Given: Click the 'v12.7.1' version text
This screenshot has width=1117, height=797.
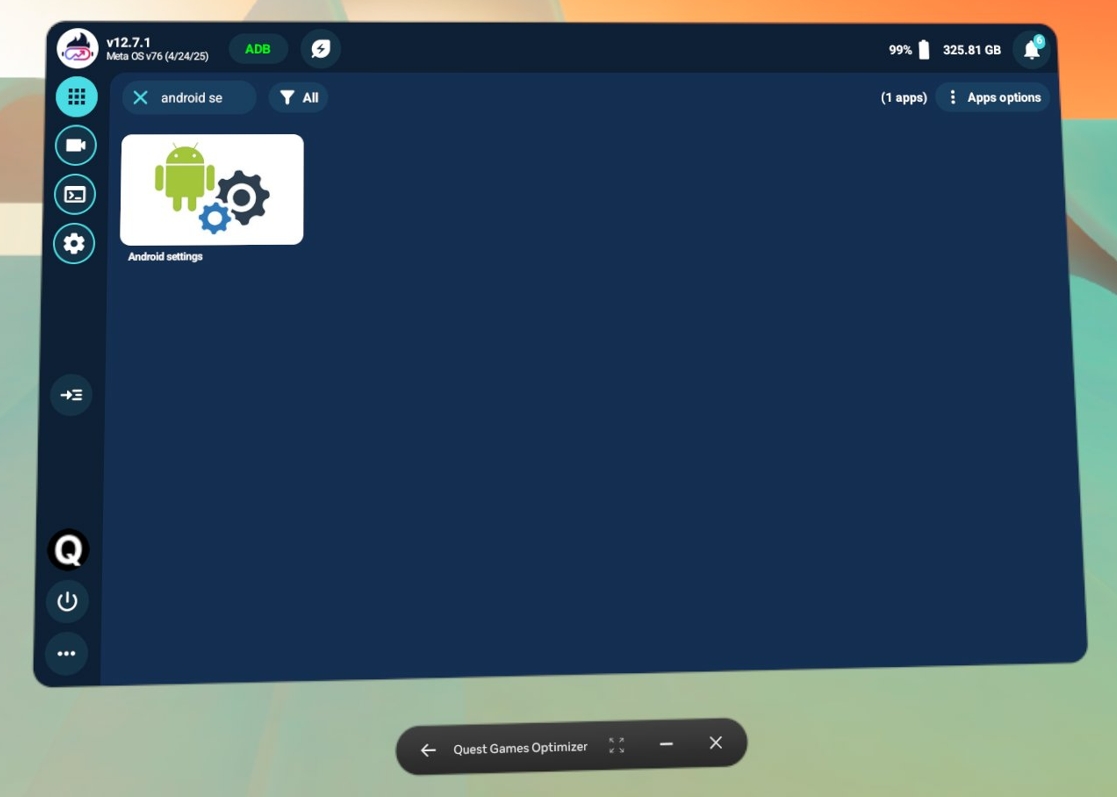Looking at the screenshot, I should (128, 43).
